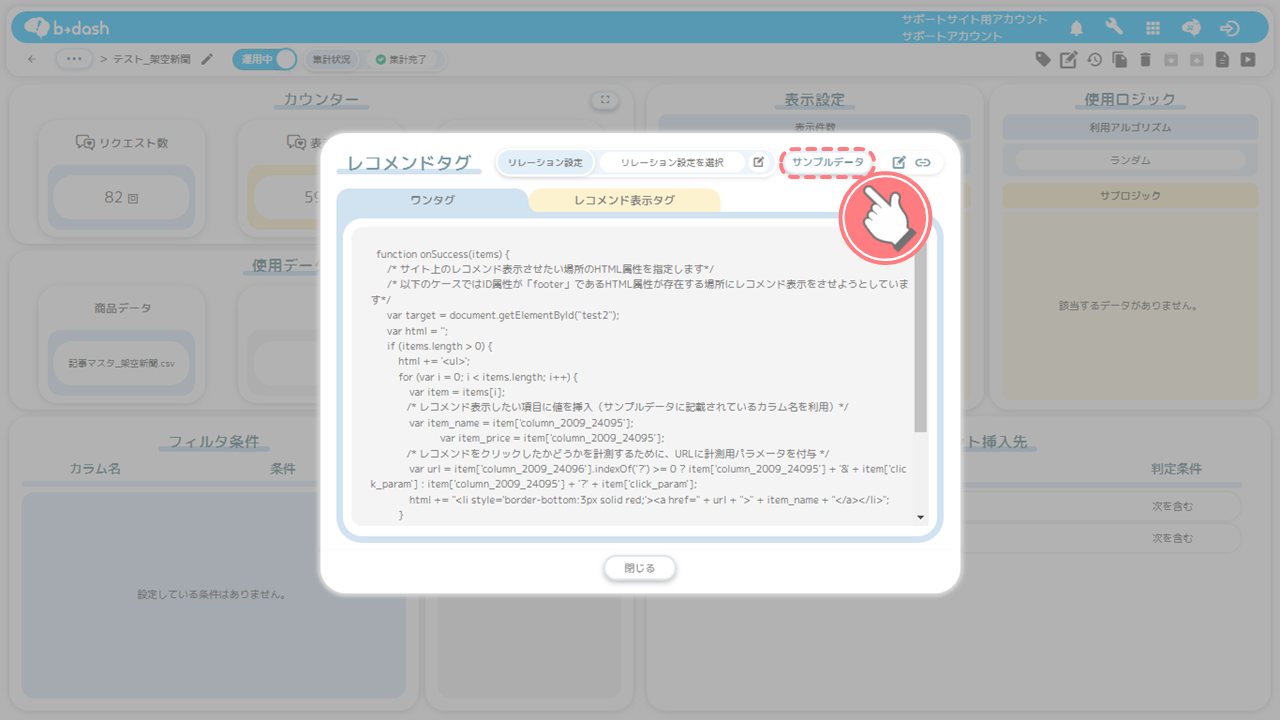
Task: Click the expand icon in カウンター panel
Action: coord(603,100)
